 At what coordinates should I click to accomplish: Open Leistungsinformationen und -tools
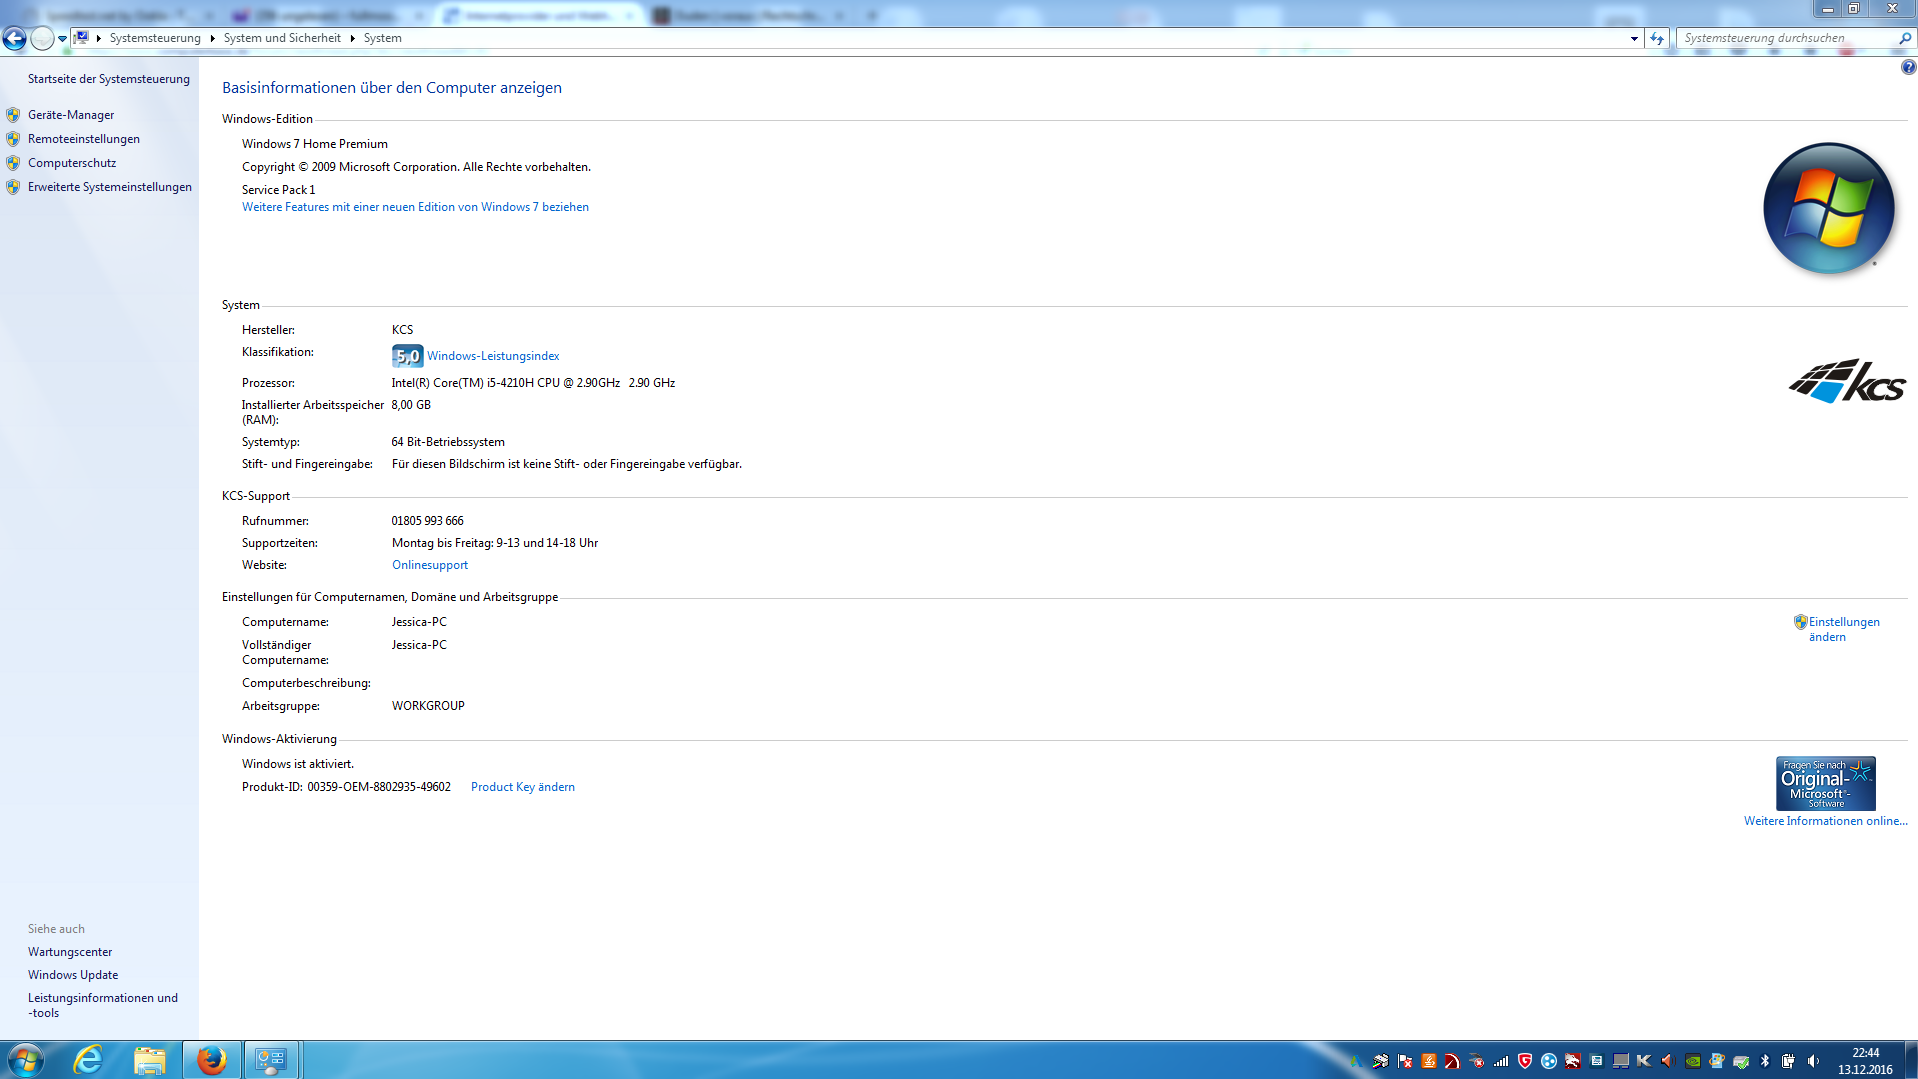click(103, 1005)
